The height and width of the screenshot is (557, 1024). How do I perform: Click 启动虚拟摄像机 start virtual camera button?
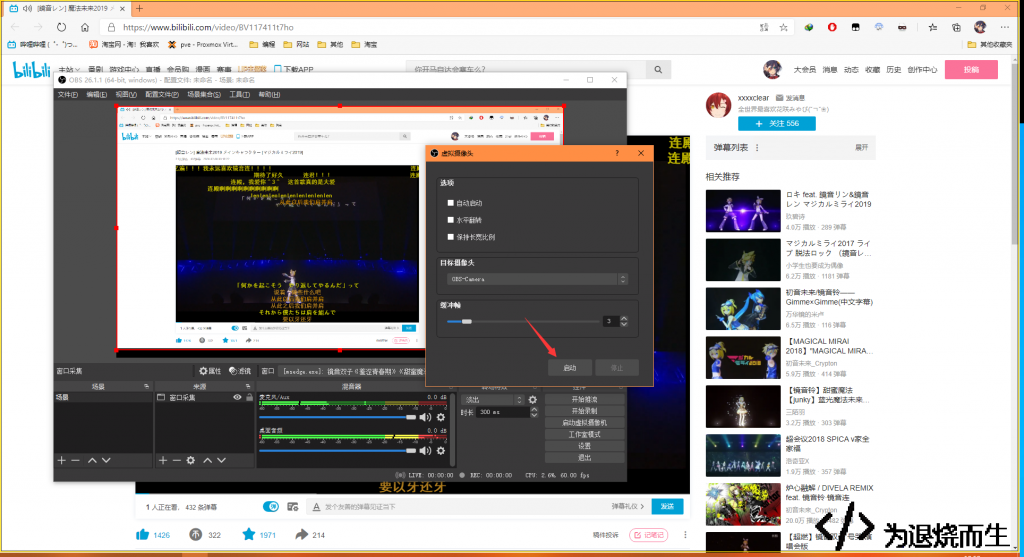coord(584,422)
